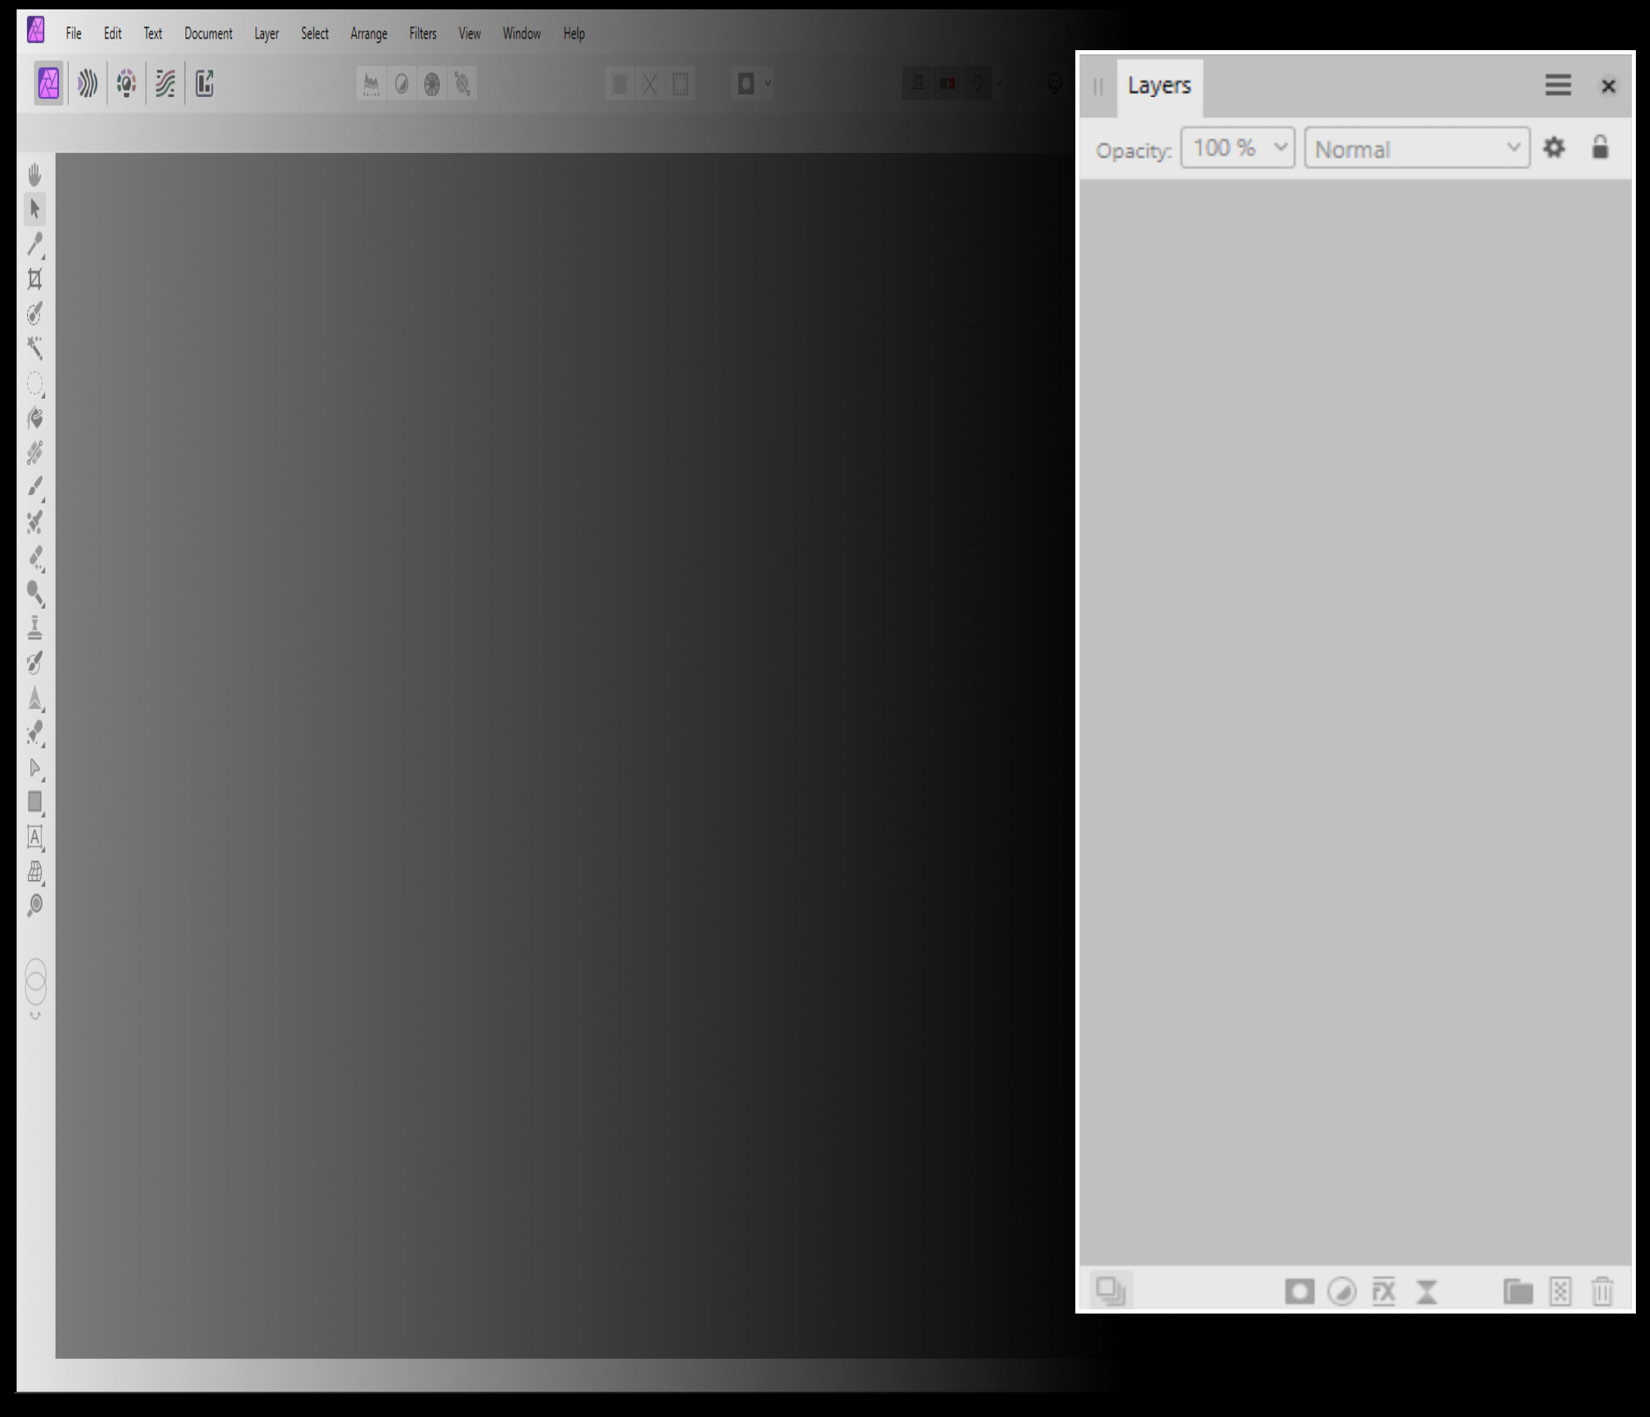Select the Frame Text tool
The image size is (1650, 1417).
(x=35, y=837)
